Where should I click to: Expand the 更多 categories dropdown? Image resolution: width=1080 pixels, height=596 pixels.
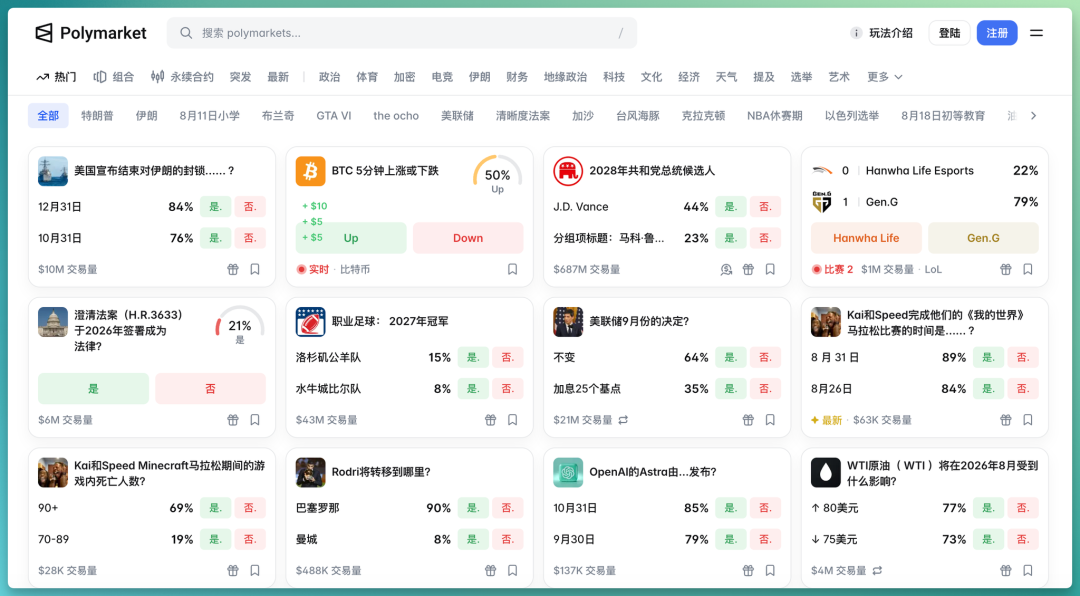pos(885,77)
